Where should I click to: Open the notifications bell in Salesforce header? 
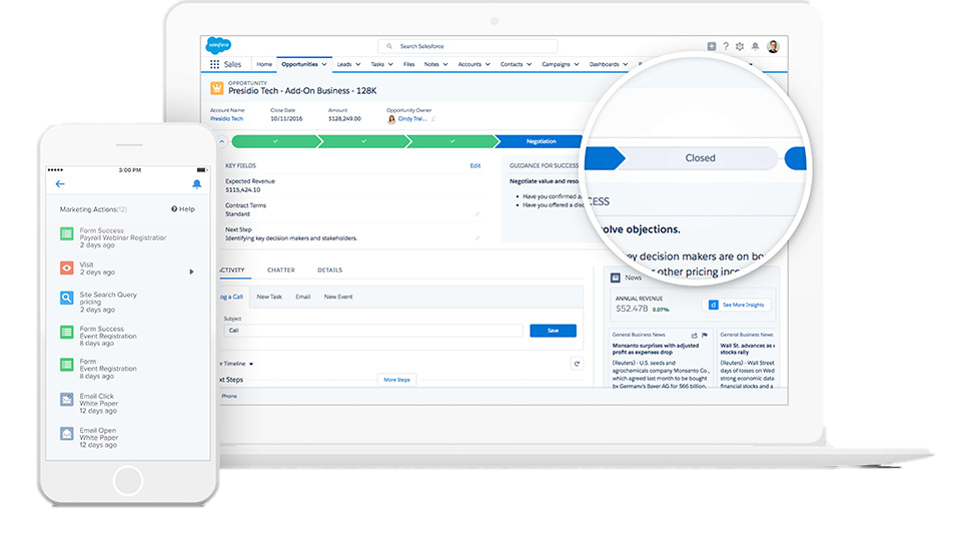point(755,46)
